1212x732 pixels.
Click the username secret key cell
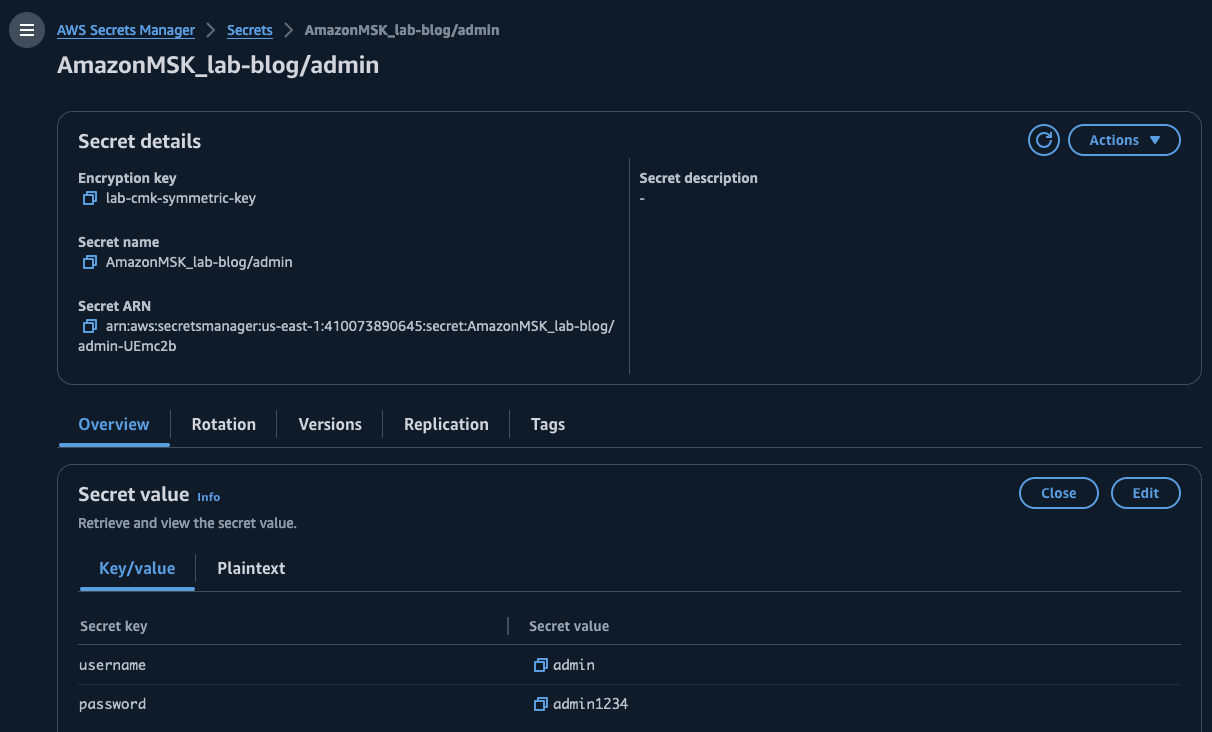[112, 665]
